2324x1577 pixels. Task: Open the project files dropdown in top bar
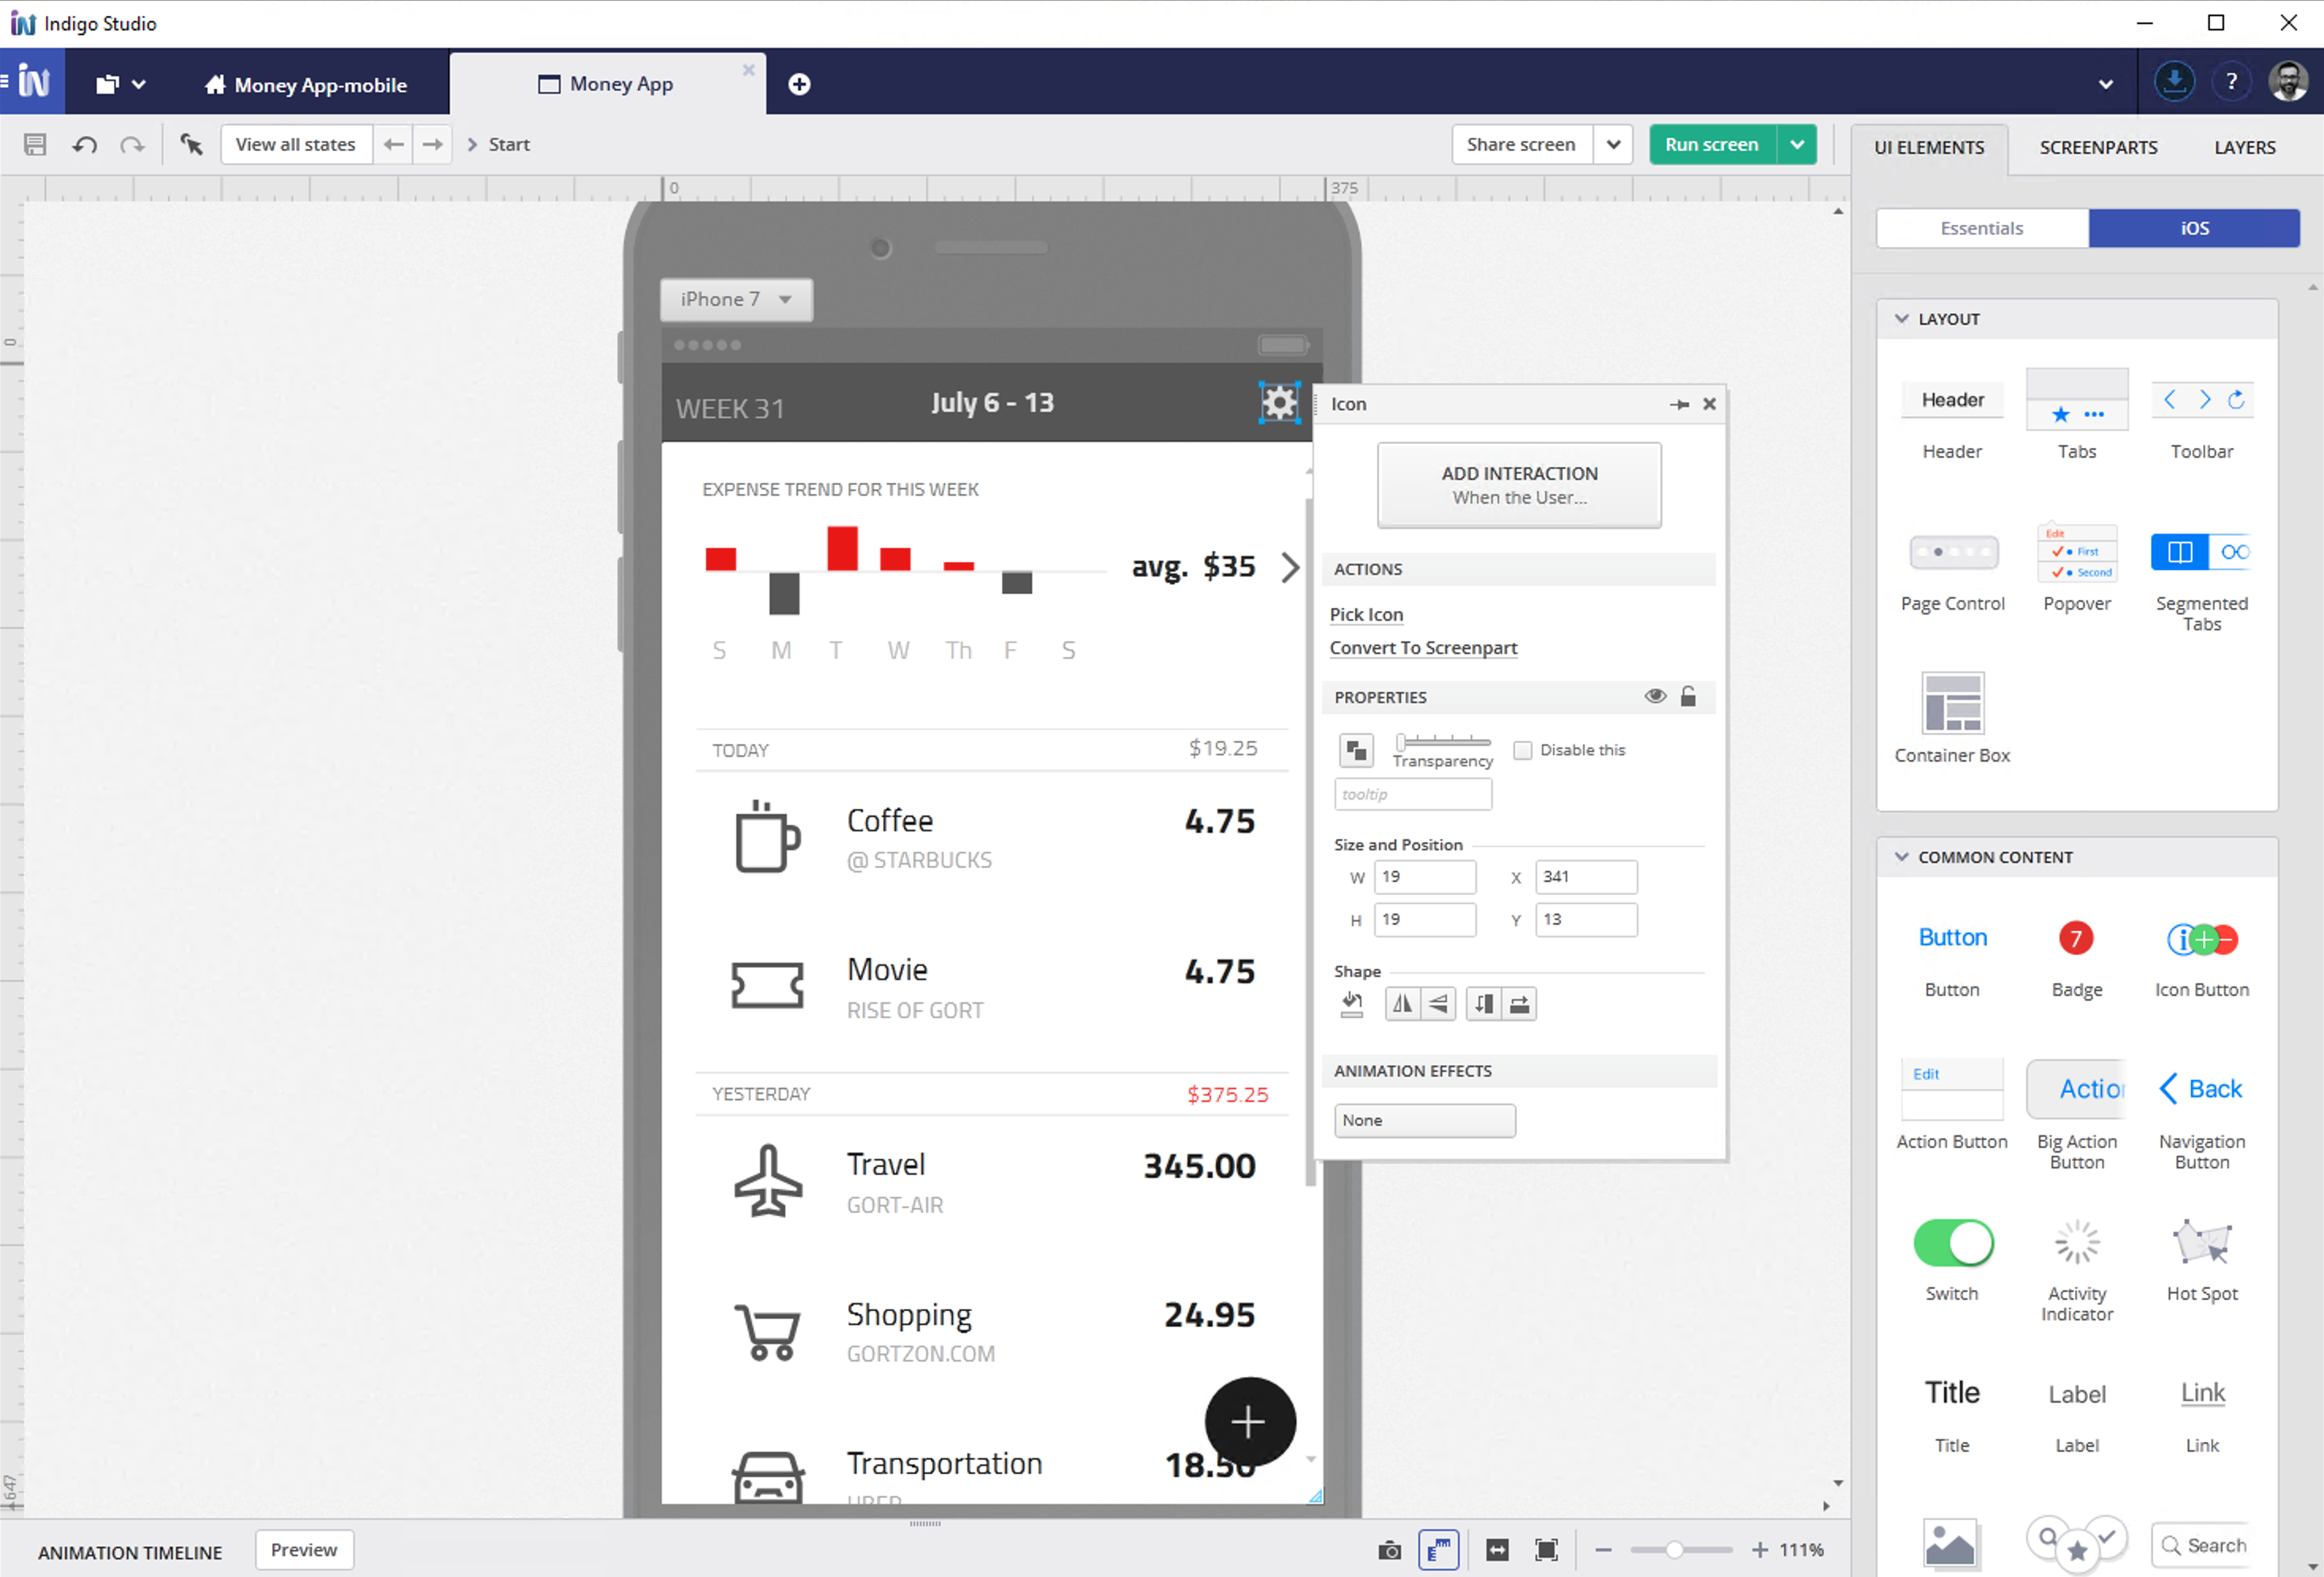tap(121, 85)
